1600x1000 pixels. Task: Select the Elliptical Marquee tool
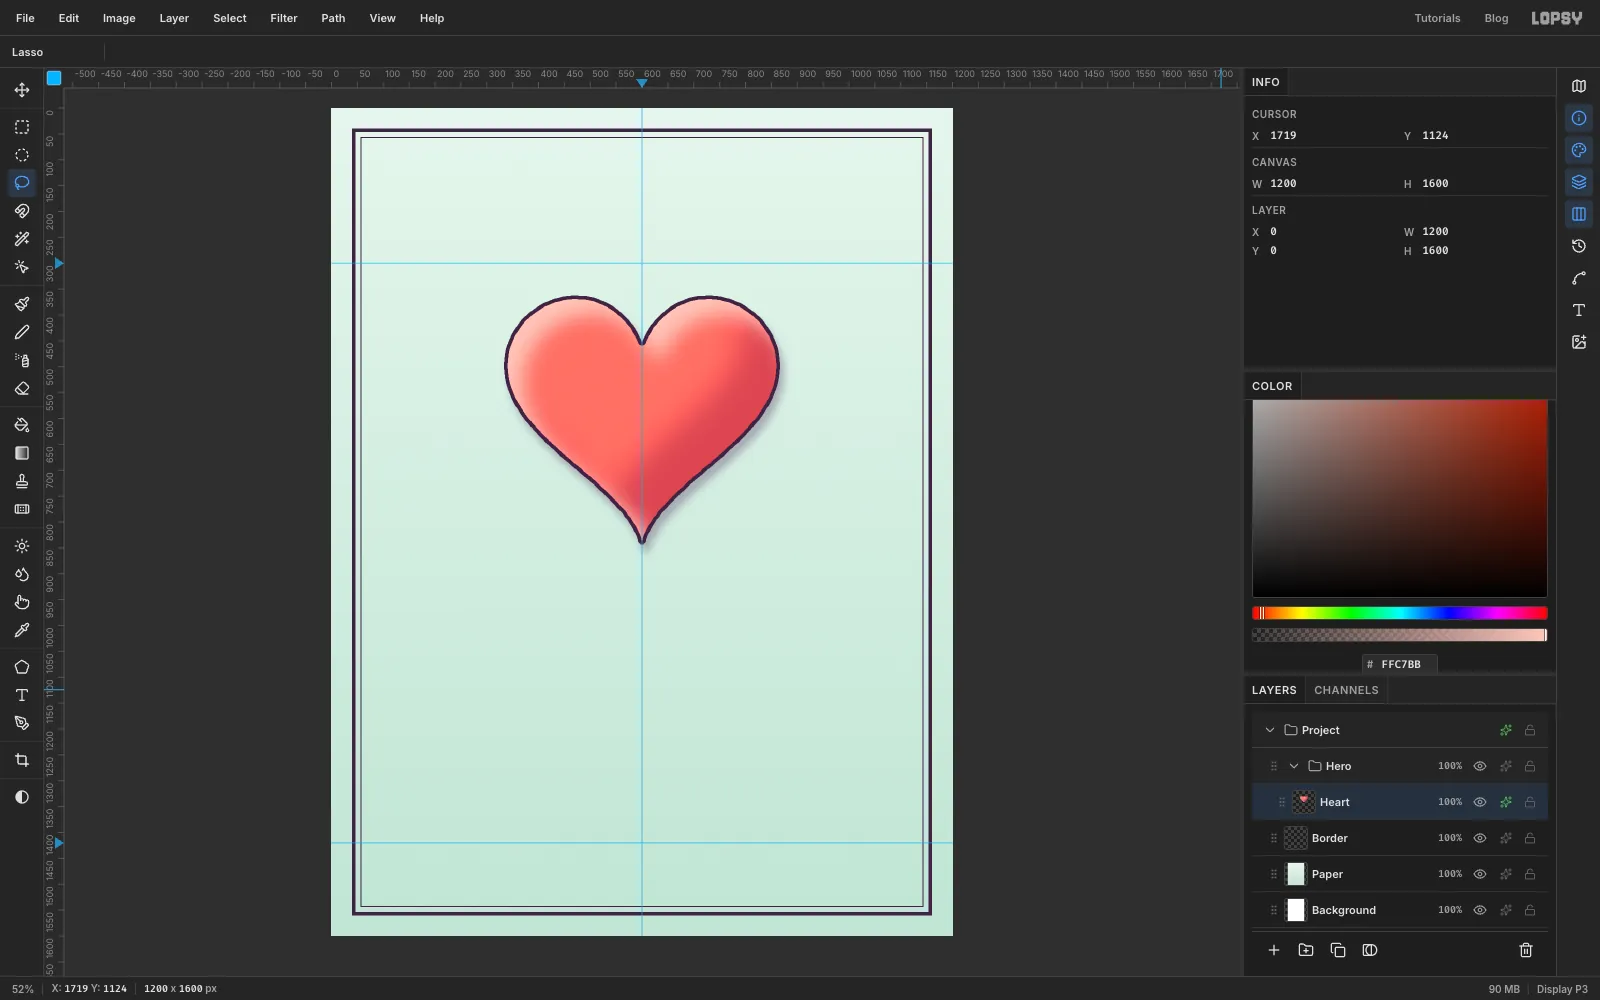click(x=22, y=155)
